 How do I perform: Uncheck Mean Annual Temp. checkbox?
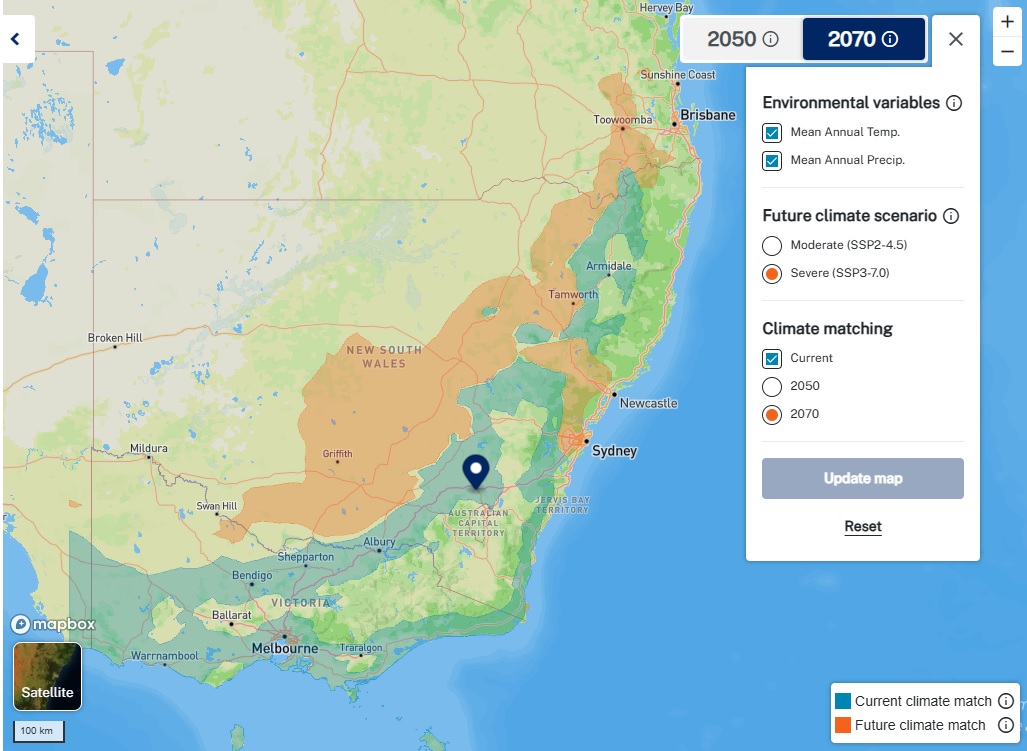tap(772, 132)
